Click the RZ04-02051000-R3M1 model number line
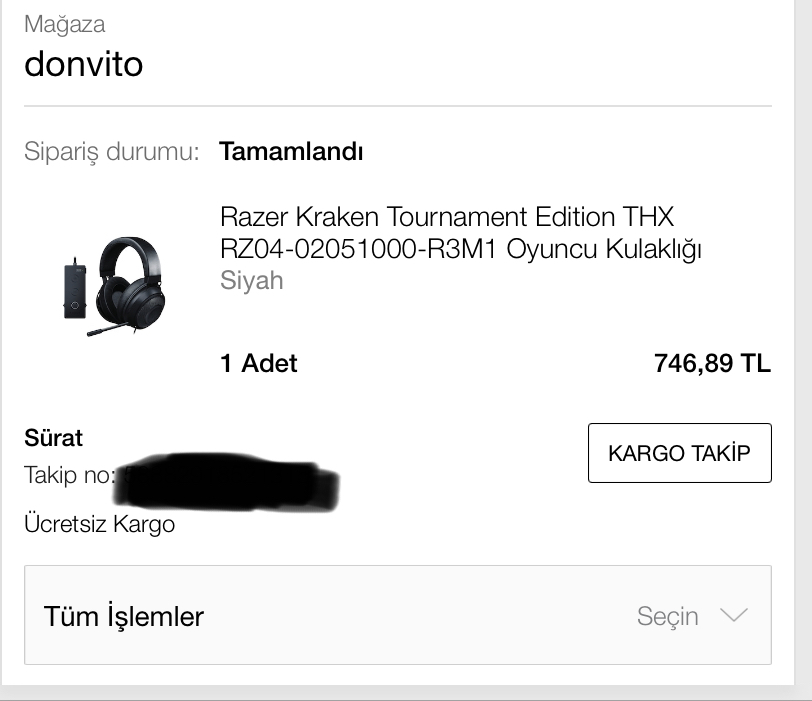The height and width of the screenshot is (701, 812). click(358, 249)
